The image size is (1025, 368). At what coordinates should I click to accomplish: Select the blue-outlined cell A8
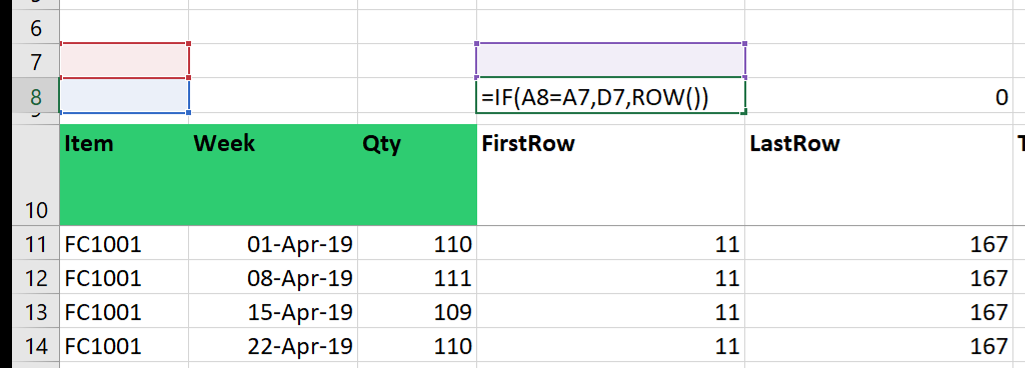(124, 96)
